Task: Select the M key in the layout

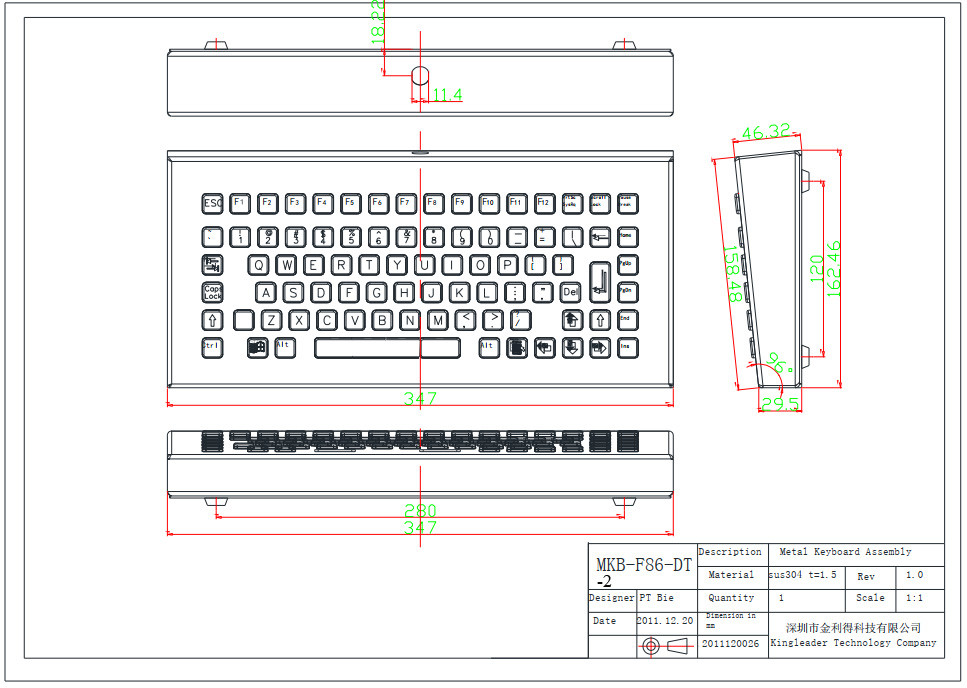Action: [x=437, y=320]
